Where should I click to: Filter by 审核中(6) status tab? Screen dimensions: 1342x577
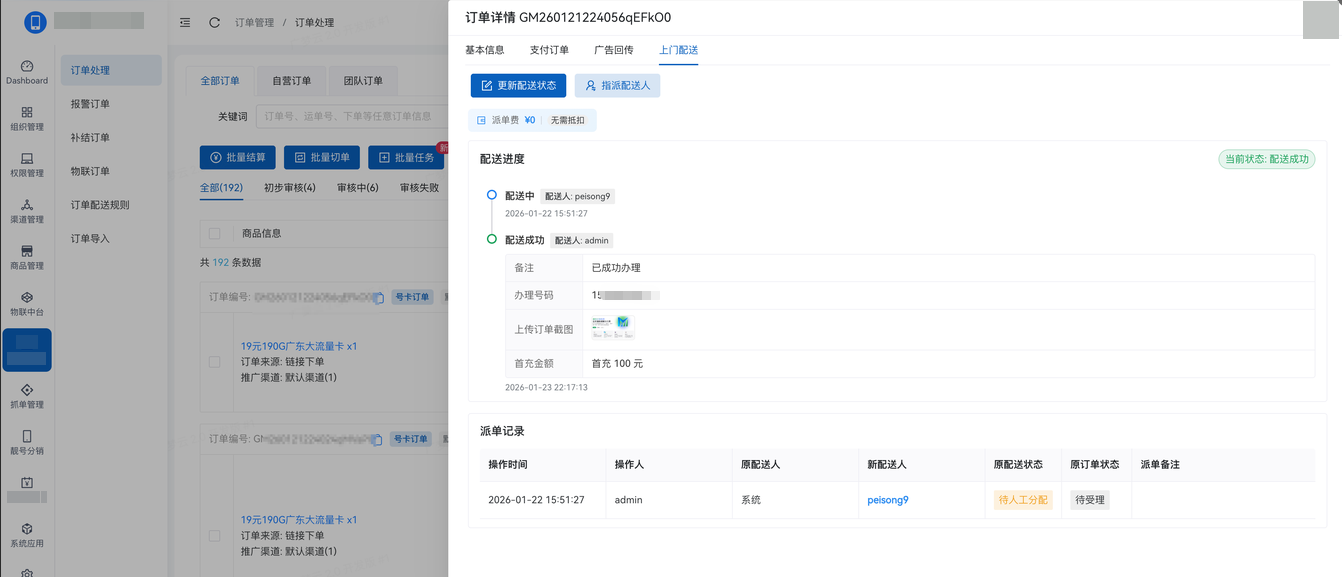(x=358, y=187)
